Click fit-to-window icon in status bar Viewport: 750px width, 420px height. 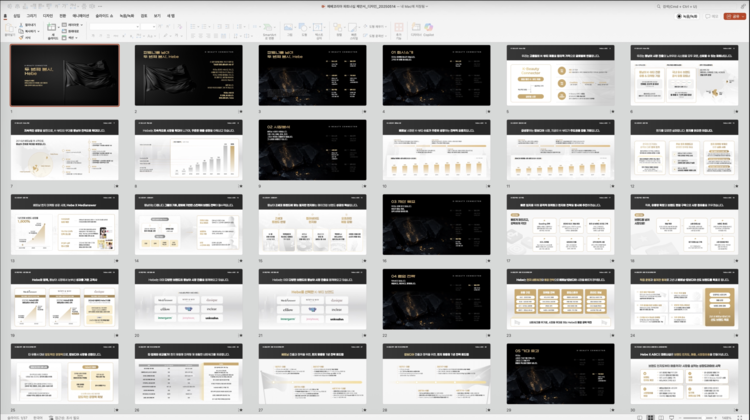pos(739,418)
